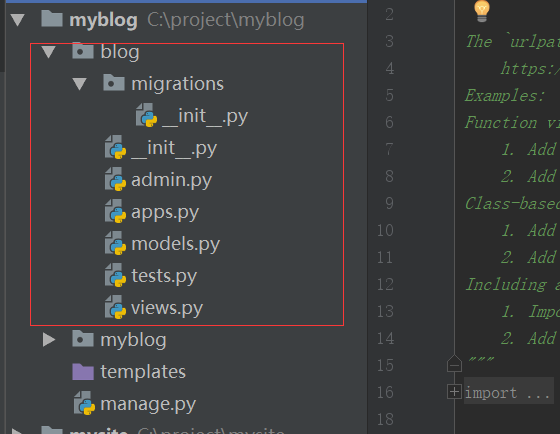Click line number 10 in the gutter
Viewport: 560px width, 434px height.
pyautogui.click(x=385, y=230)
